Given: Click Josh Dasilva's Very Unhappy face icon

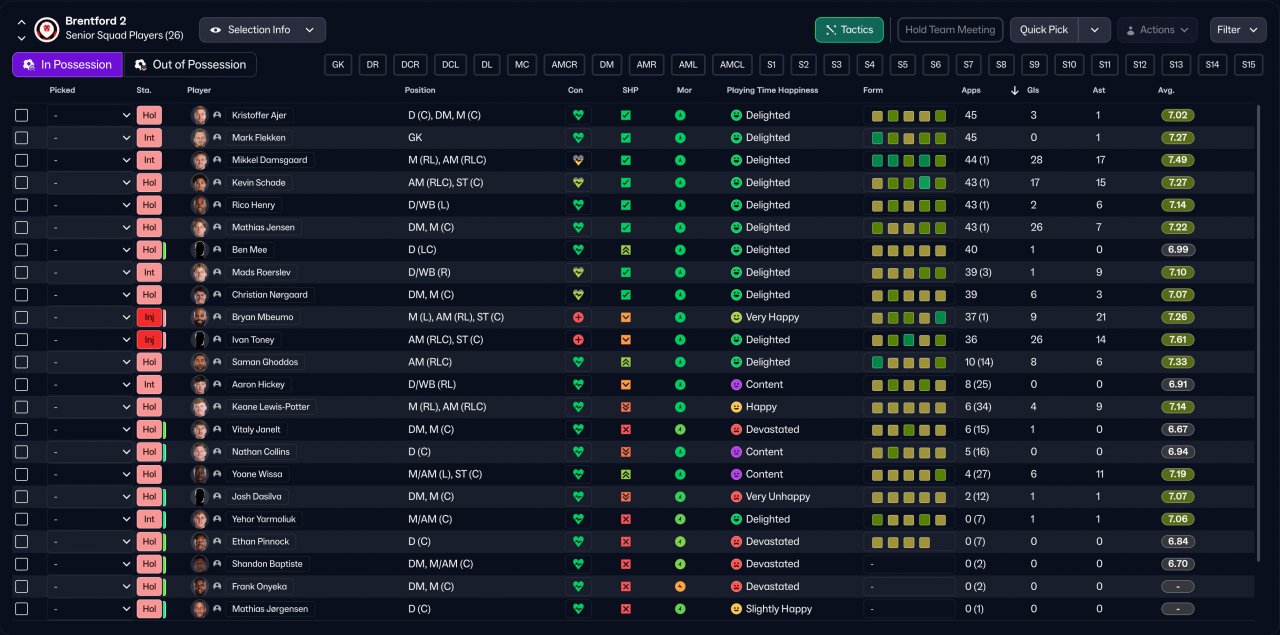Looking at the screenshot, I should click(736, 497).
